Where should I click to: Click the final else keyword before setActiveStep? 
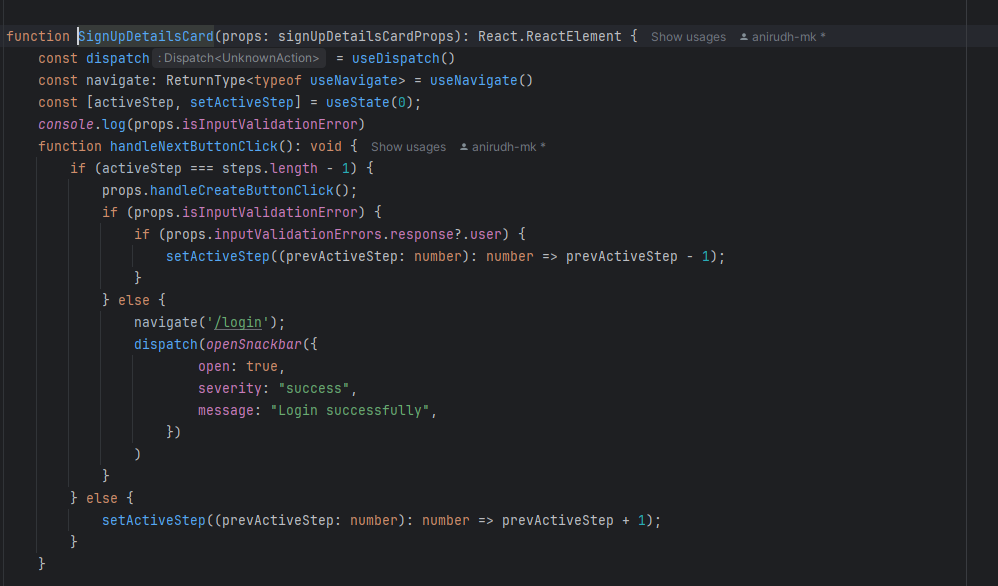point(102,498)
